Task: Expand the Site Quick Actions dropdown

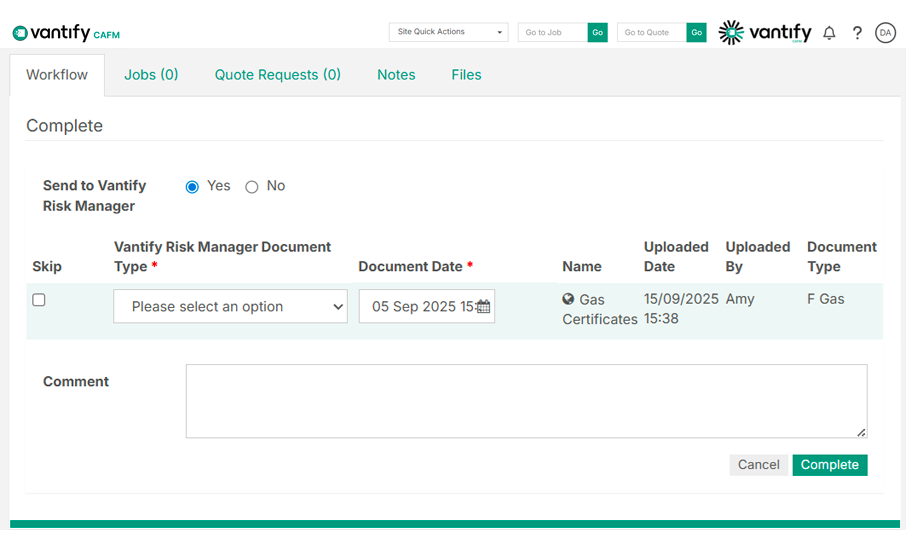Action: coord(448,32)
